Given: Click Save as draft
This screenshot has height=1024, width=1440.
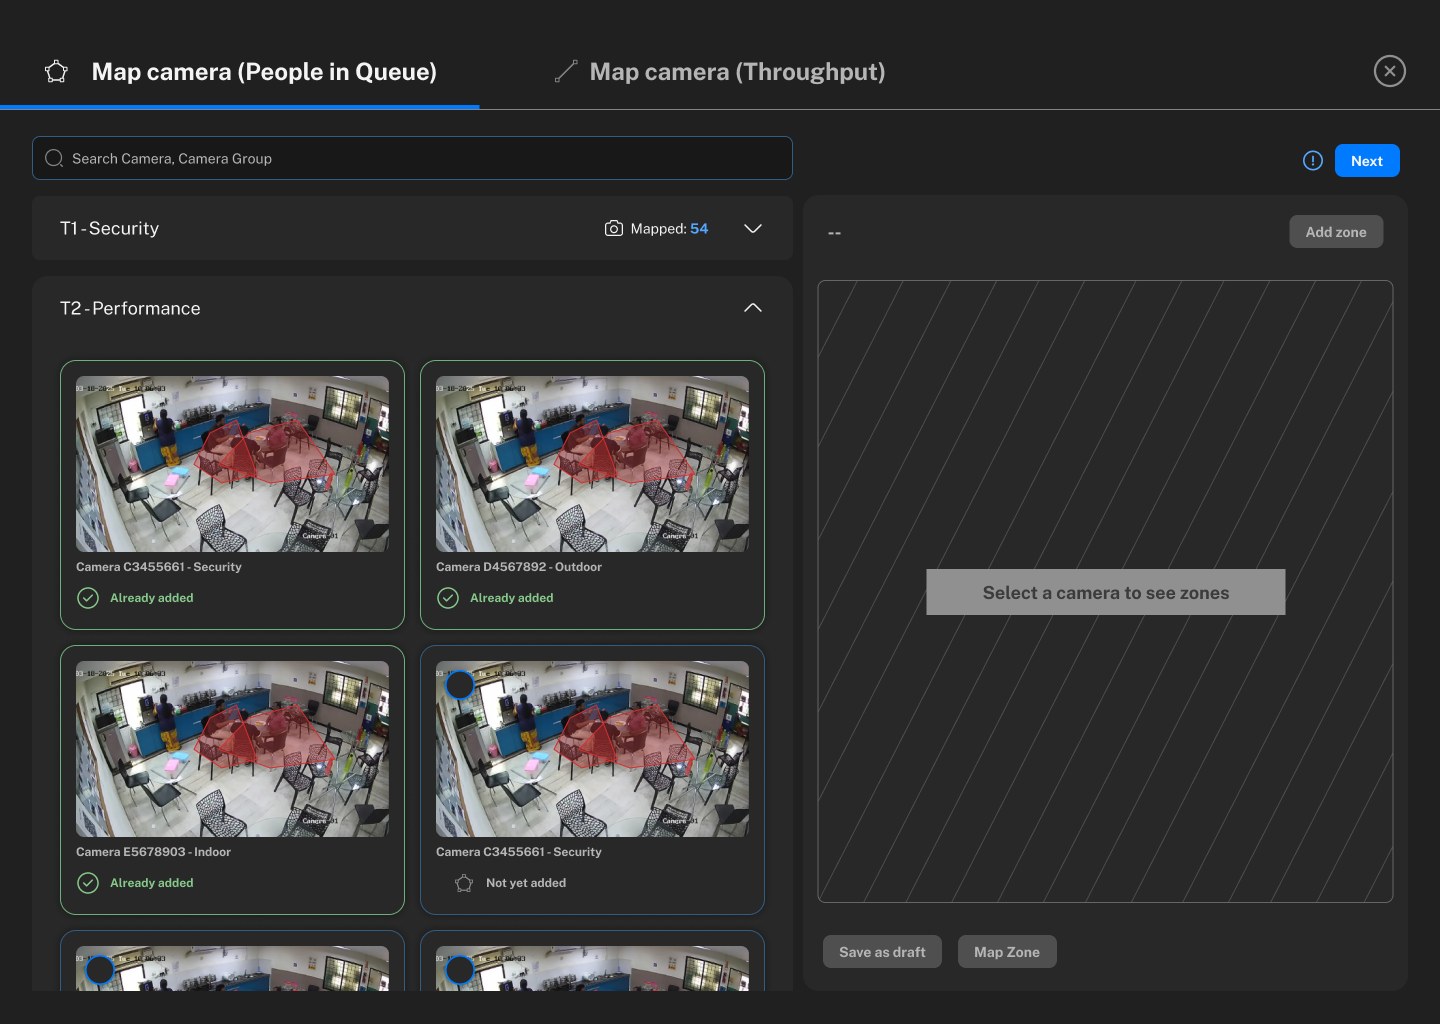Looking at the screenshot, I should 882,952.
